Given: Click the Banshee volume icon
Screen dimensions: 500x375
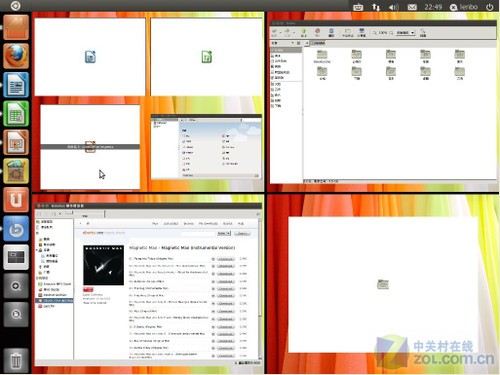Looking at the screenshot, I should pos(258,214).
